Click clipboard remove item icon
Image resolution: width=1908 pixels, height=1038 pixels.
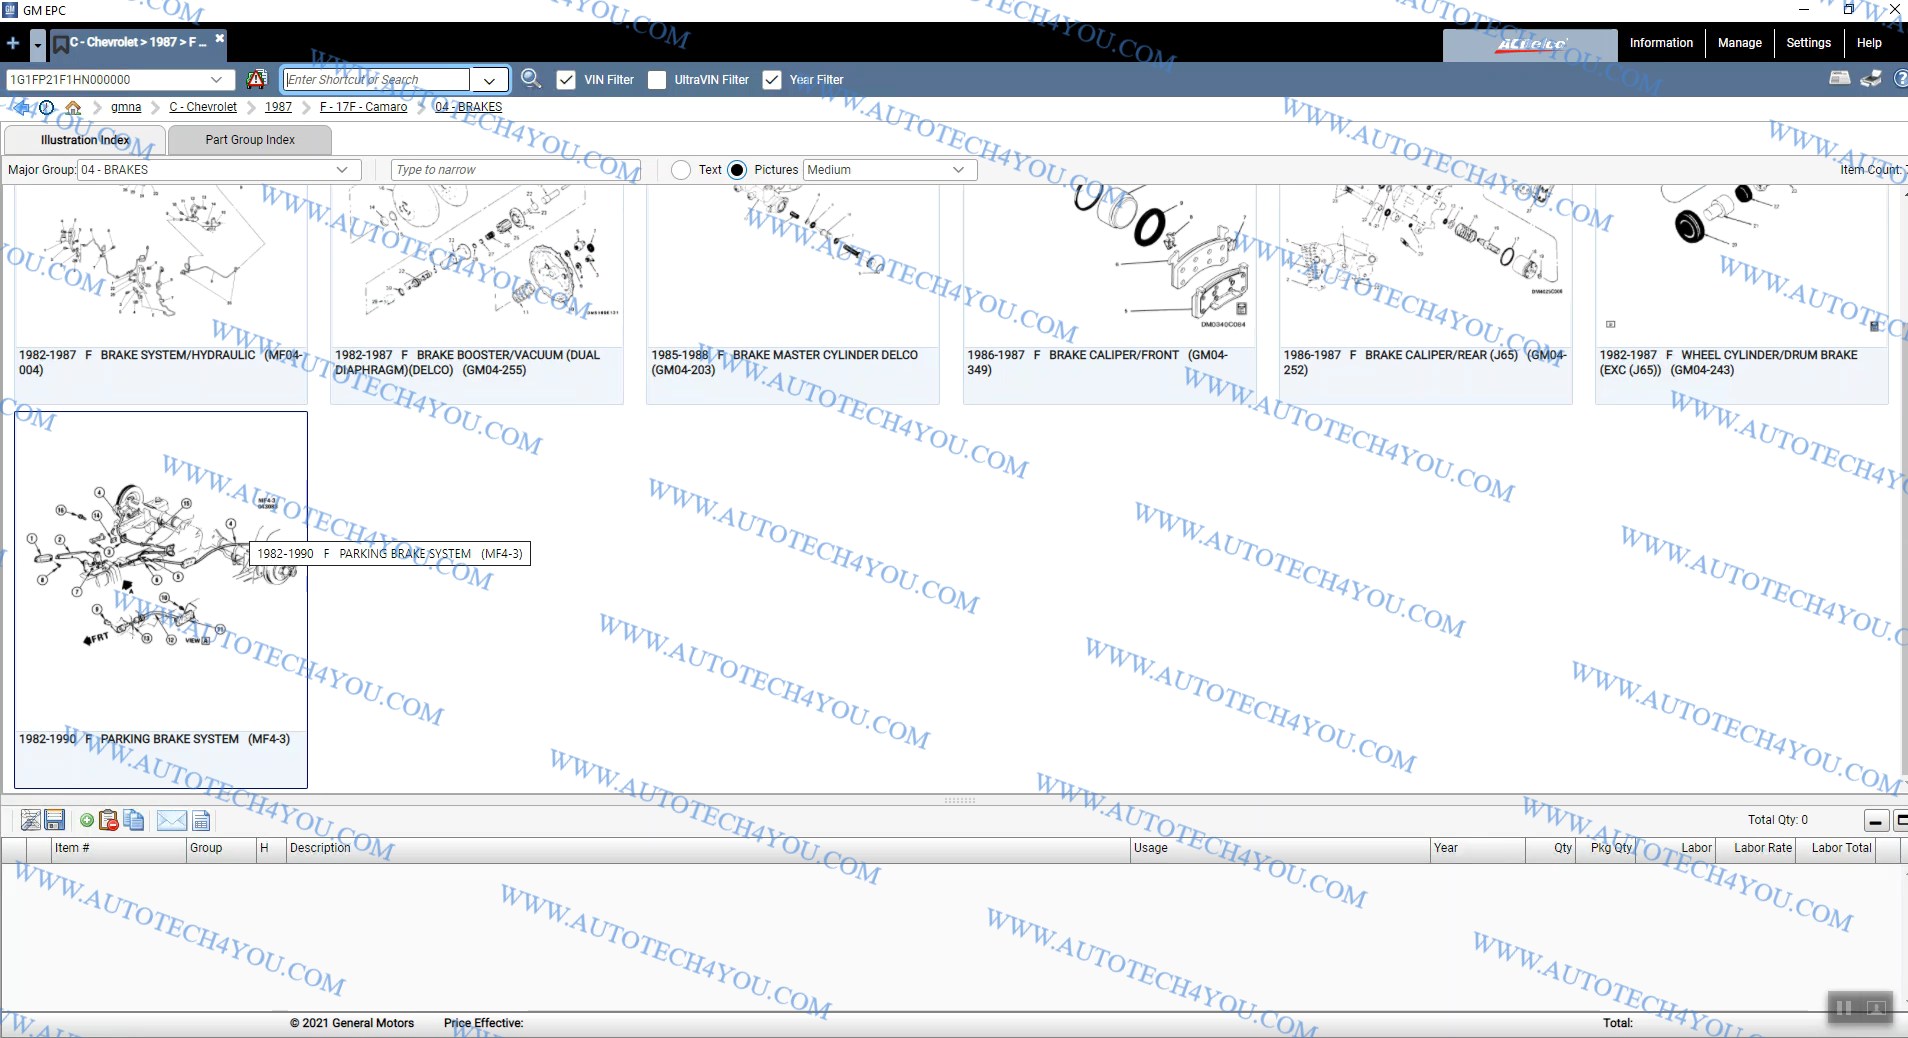click(x=109, y=821)
